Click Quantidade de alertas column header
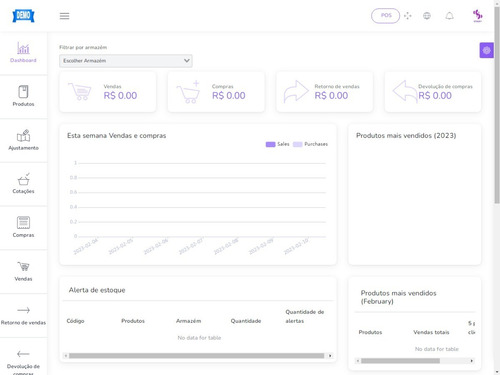 (x=305, y=316)
